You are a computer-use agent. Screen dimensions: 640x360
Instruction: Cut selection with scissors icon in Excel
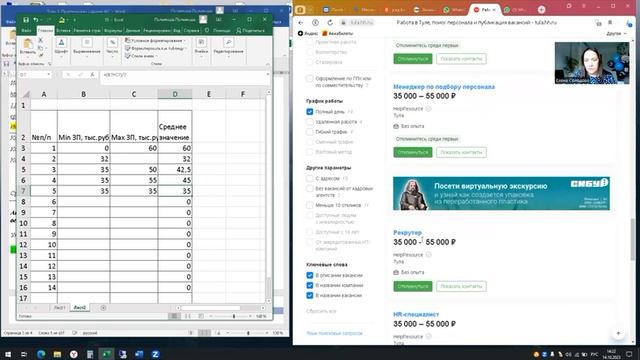click(x=40, y=40)
